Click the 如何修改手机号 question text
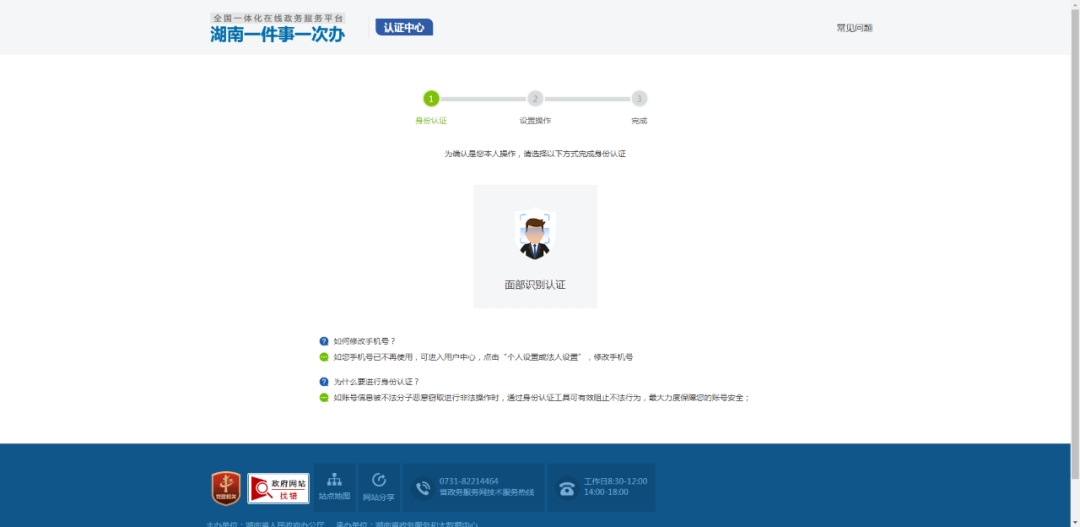The width and height of the screenshot is (1080, 527). tap(364, 341)
